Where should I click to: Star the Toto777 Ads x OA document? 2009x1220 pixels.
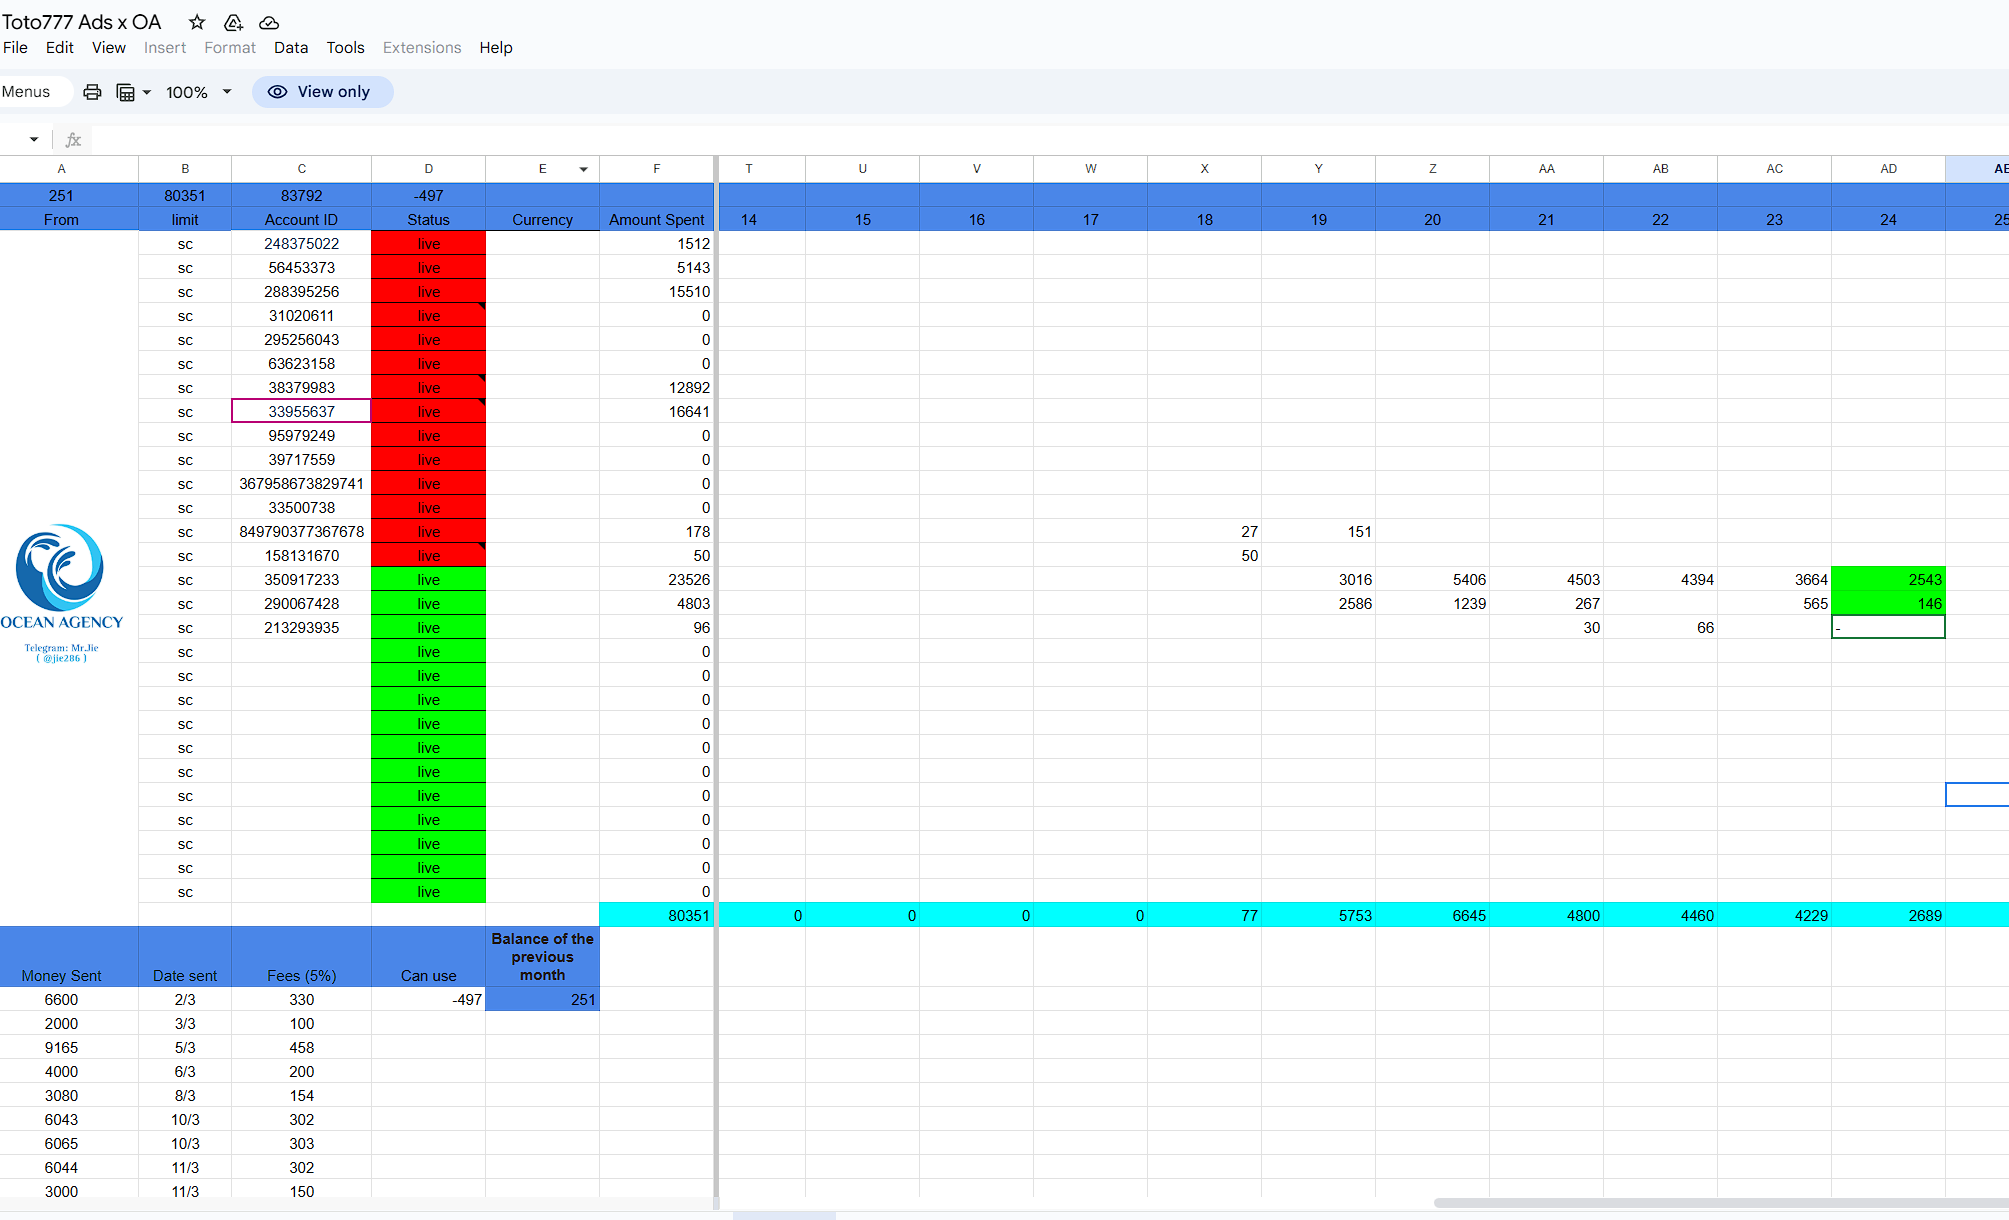197,22
